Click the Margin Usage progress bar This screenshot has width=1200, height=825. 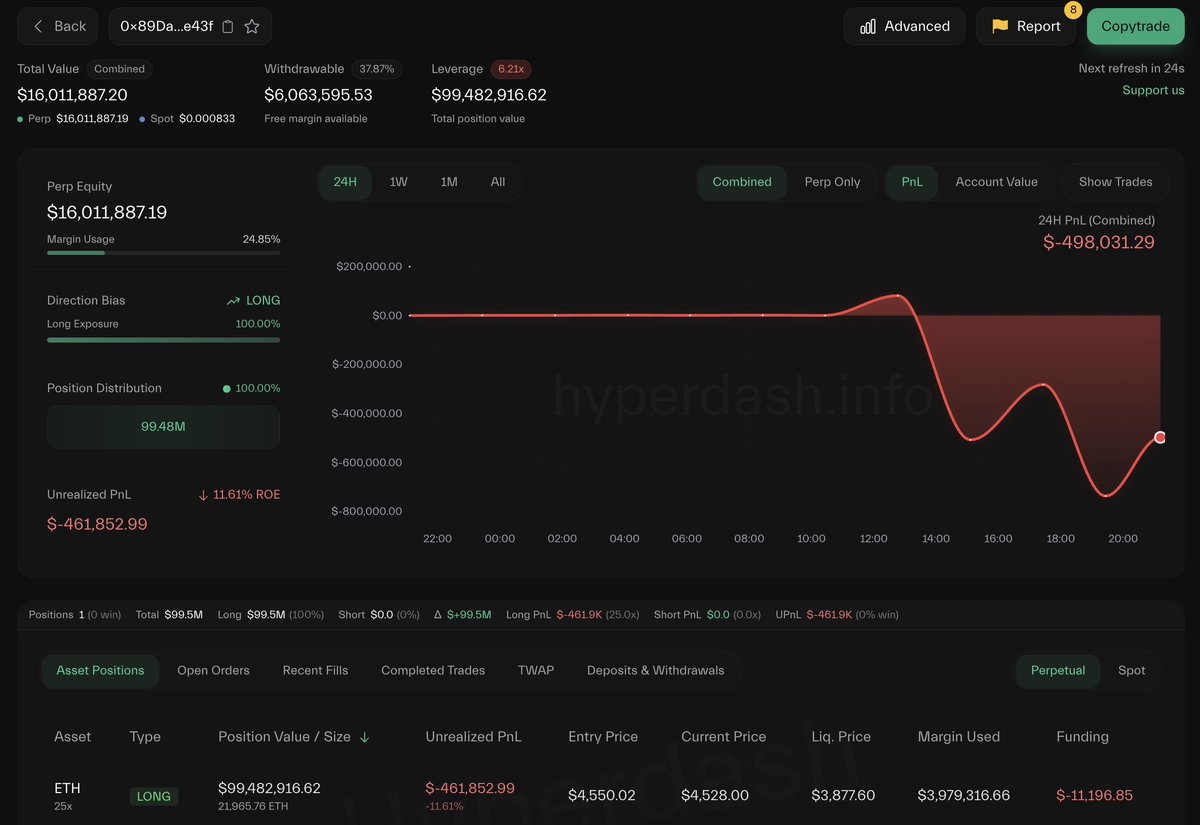(164, 253)
